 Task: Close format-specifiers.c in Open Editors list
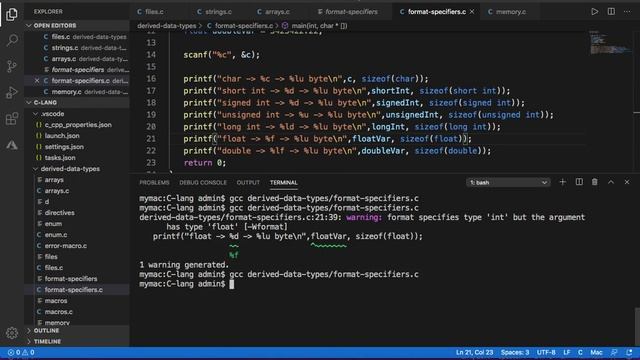pos(37,81)
